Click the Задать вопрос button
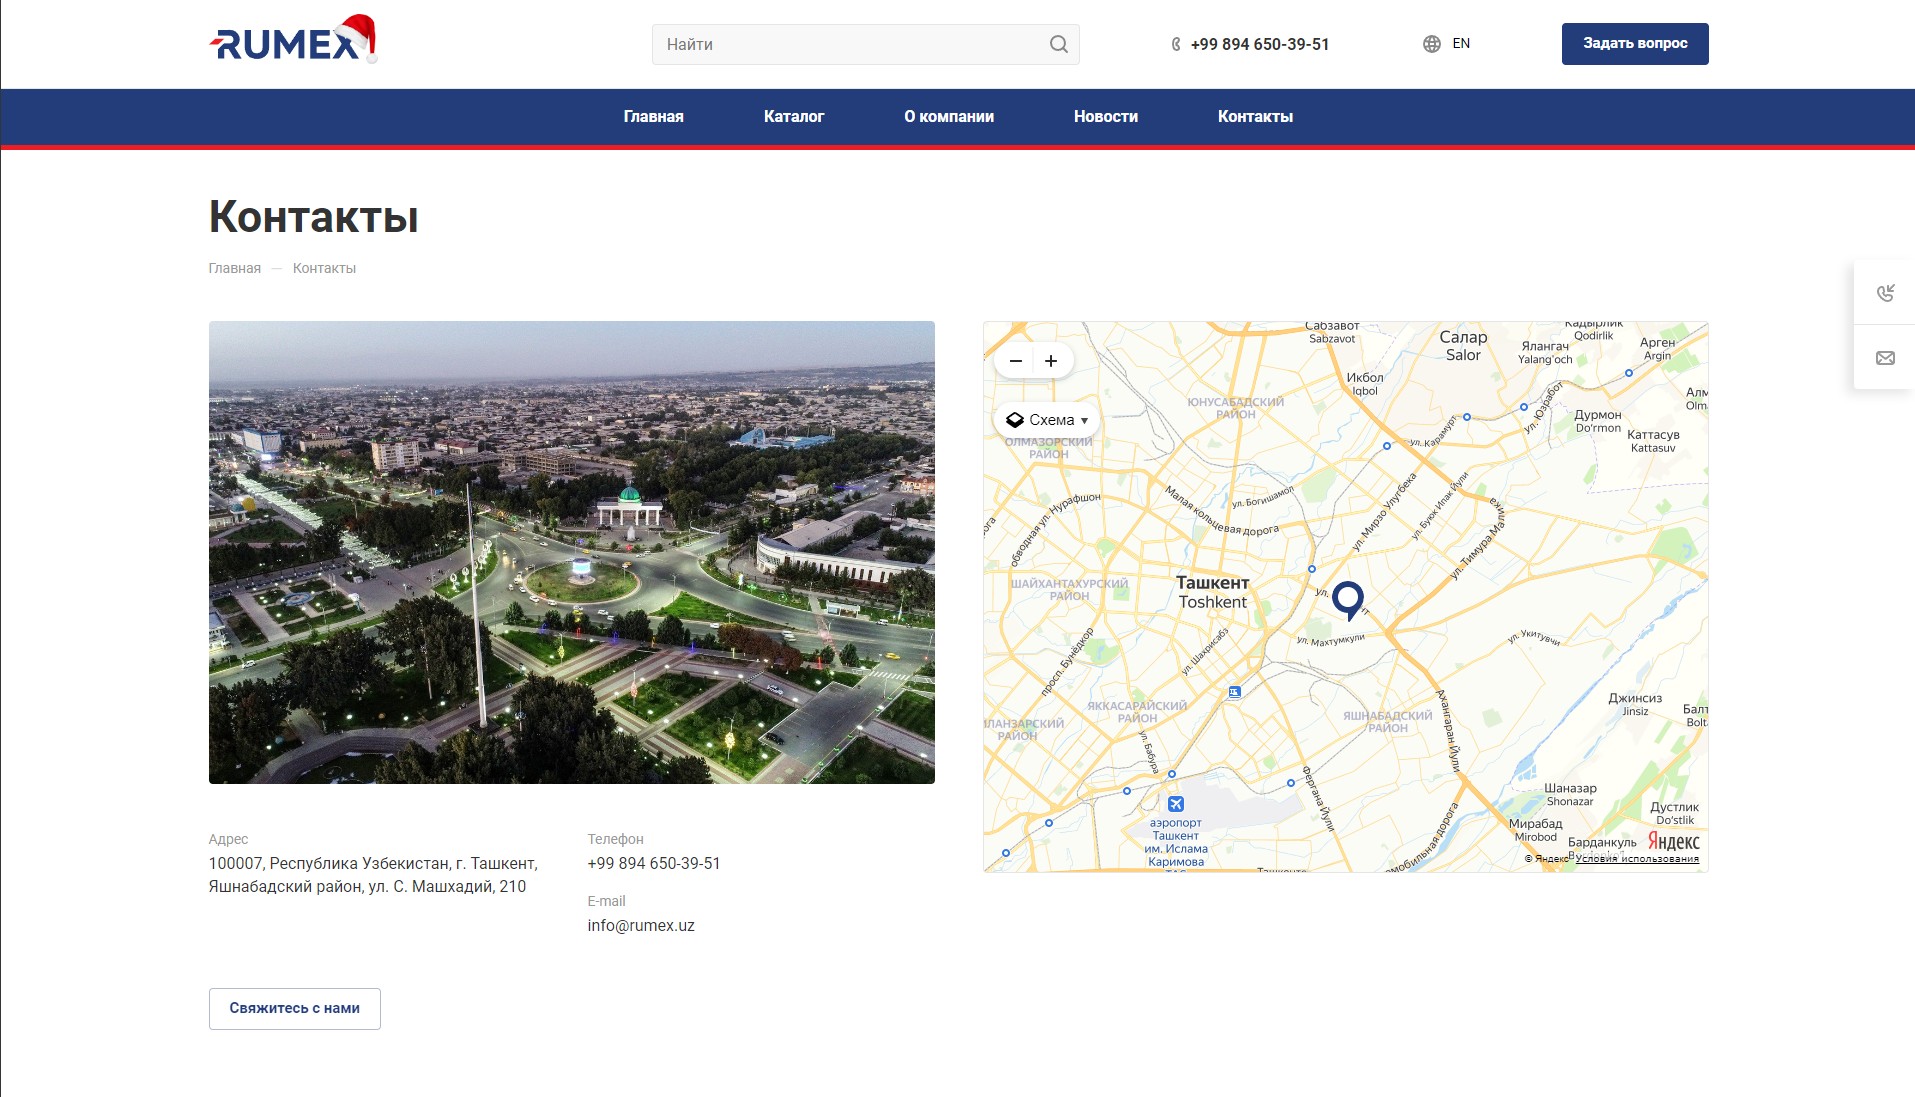Viewport: 1915px width, 1097px height. pos(1635,44)
